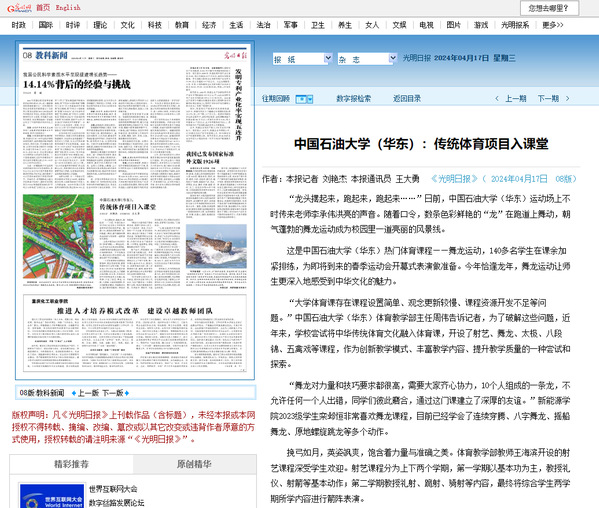The height and width of the screenshot is (508, 599).
Task: Go to previous issue 上一期
Action: (516, 99)
